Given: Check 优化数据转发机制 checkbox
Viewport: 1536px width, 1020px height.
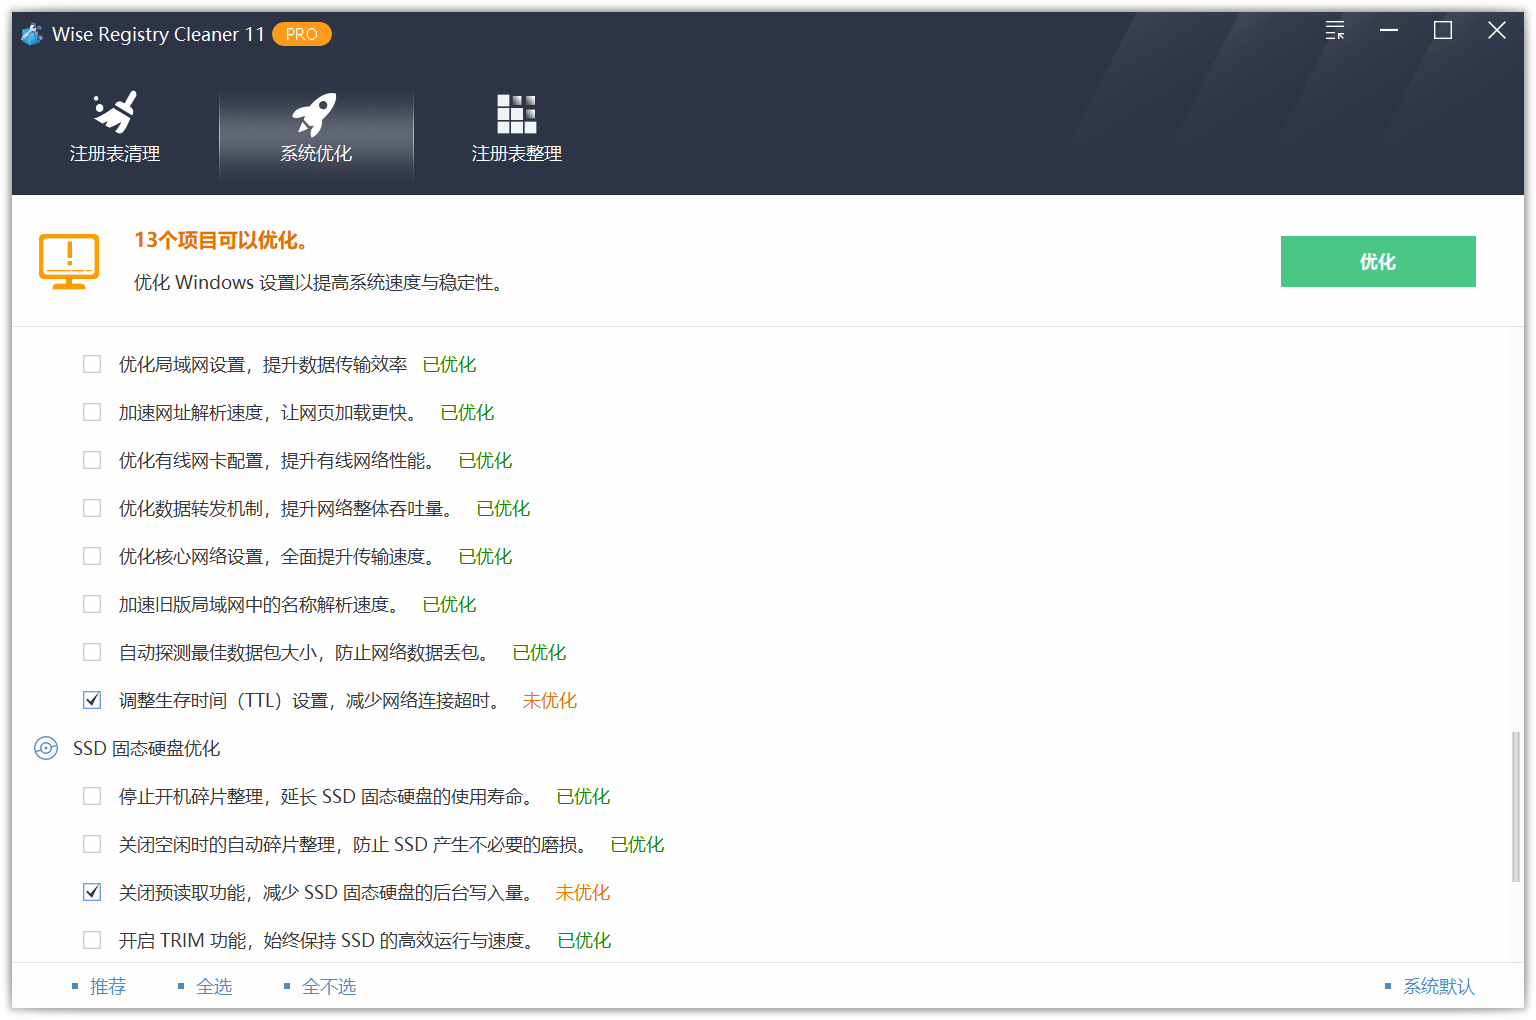Looking at the screenshot, I should click(92, 508).
